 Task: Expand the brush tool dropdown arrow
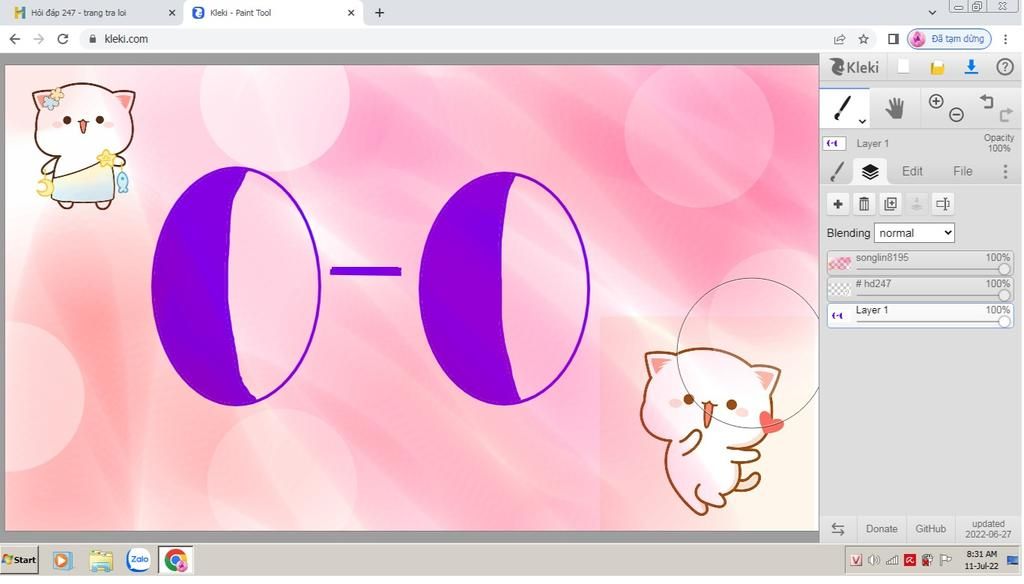pos(862,121)
